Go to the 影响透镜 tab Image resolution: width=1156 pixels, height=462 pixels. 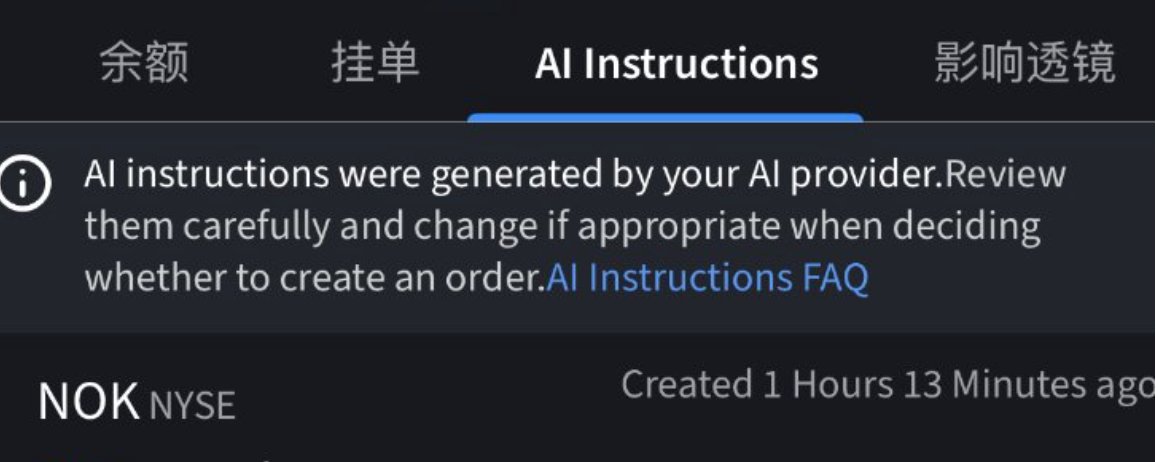(1025, 63)
